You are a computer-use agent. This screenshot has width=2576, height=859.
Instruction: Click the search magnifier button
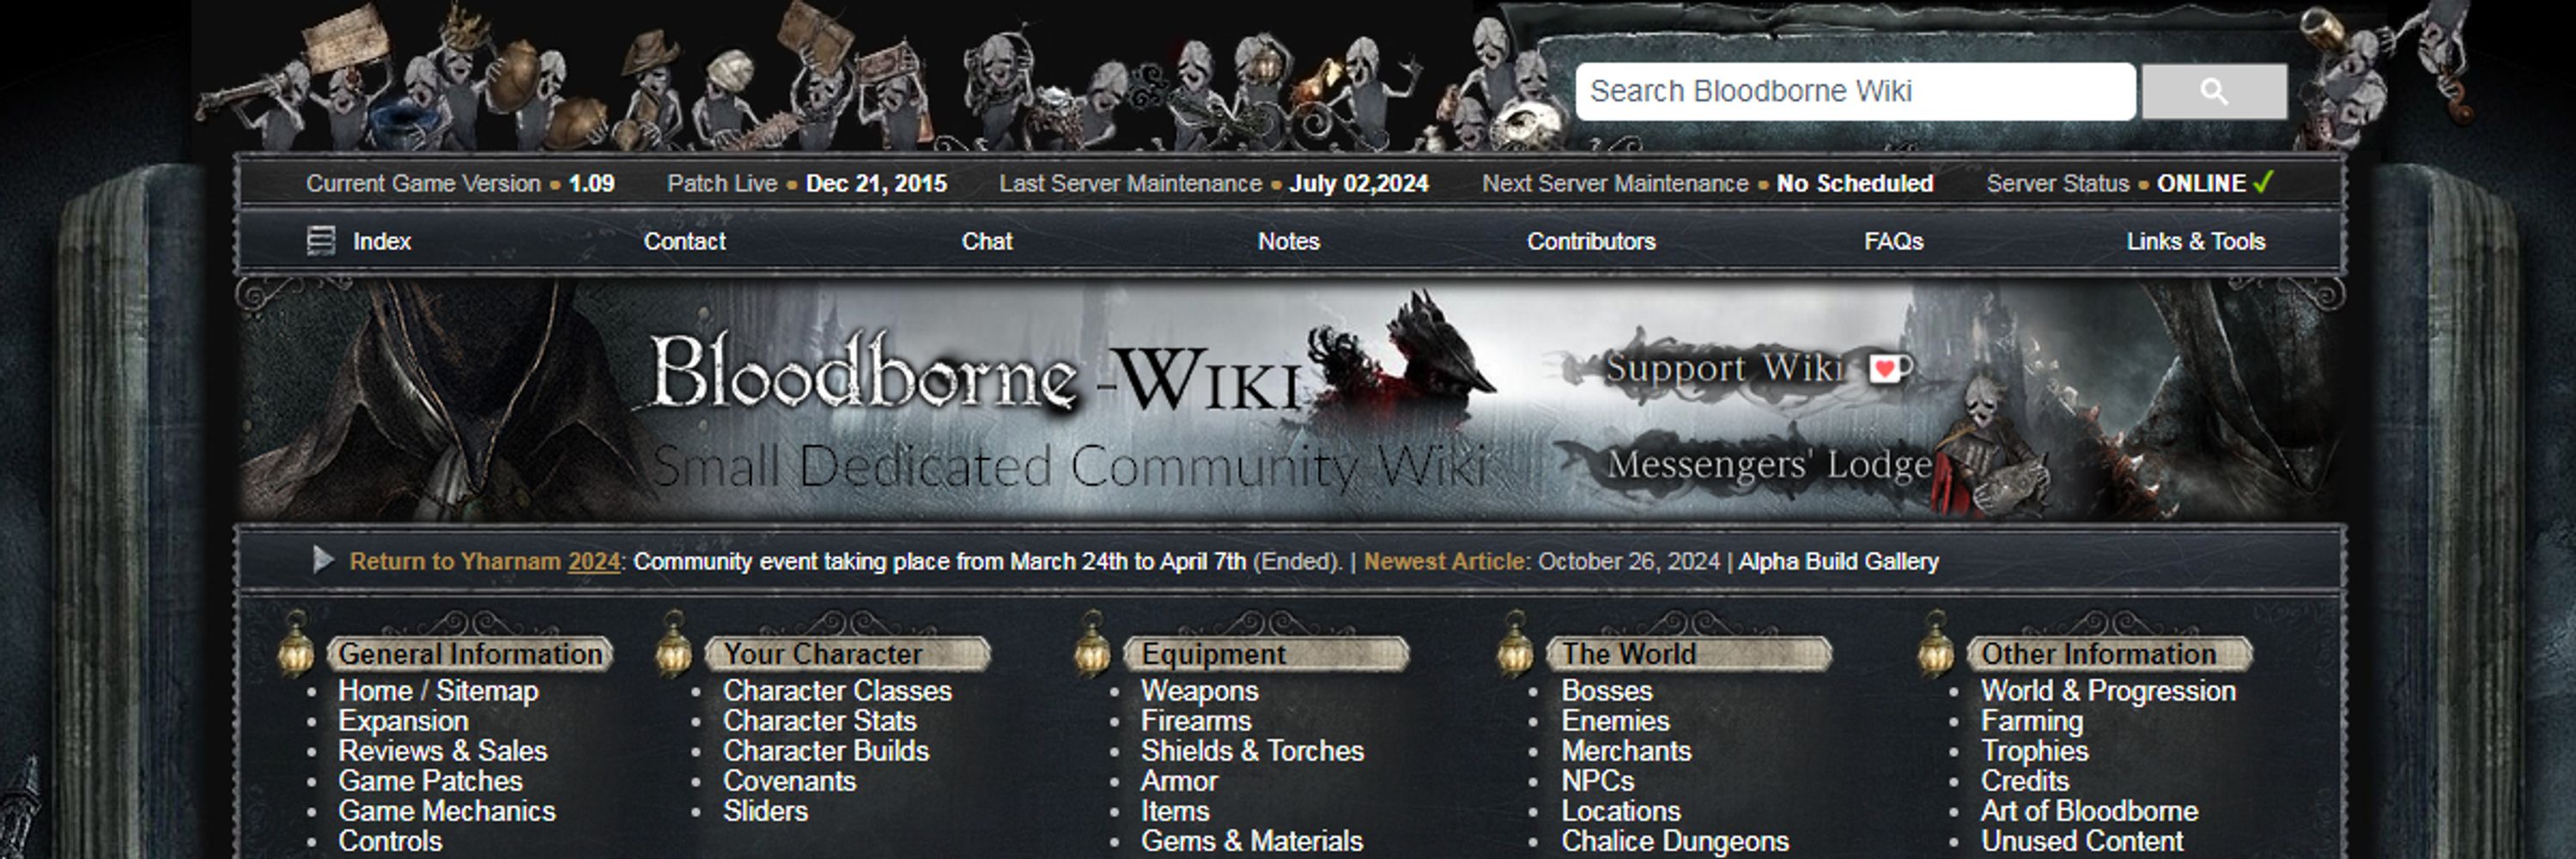pos(2213,92)
